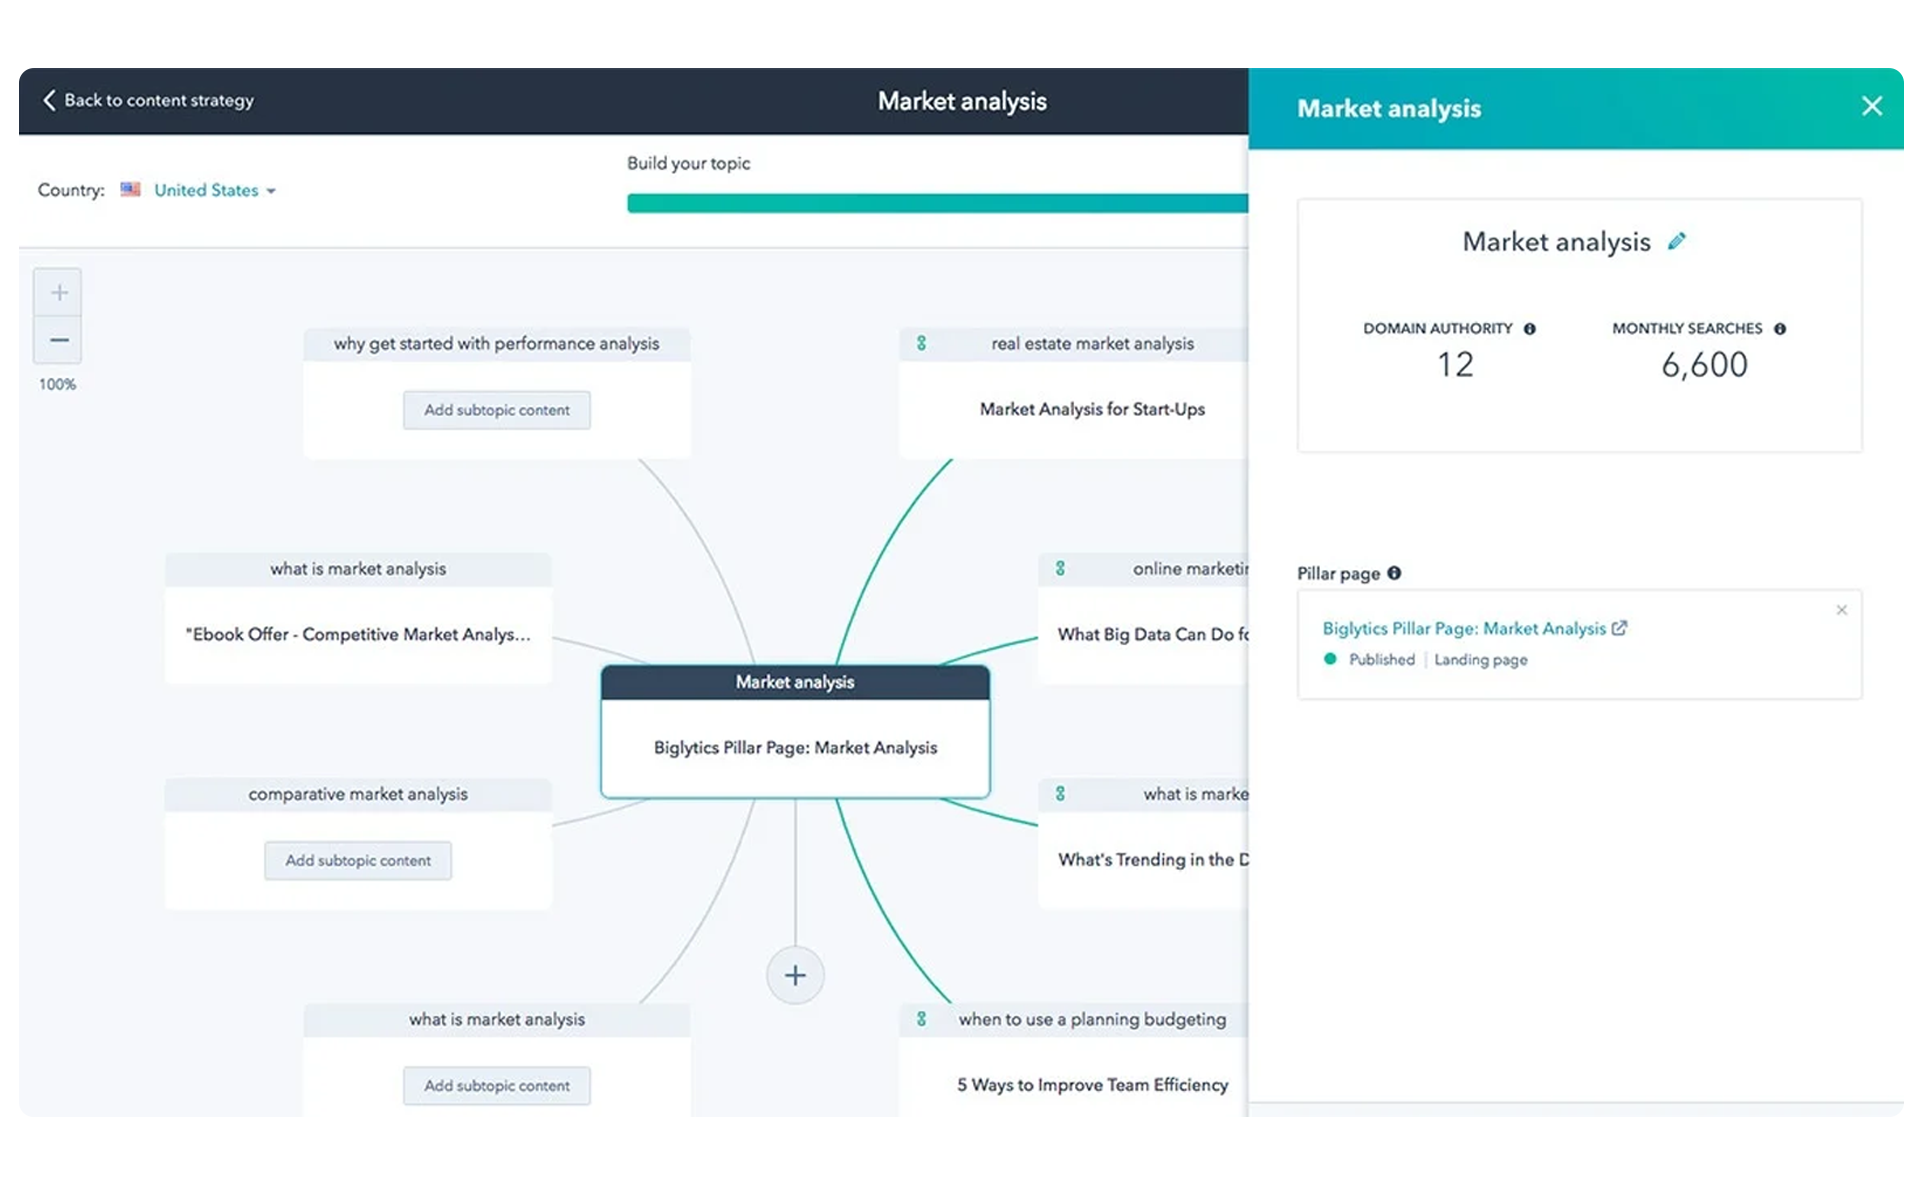The width and height of the screenshot is (1920, 1200).
Task: Go back to content strategy
Action: click(x=148, y=100)
